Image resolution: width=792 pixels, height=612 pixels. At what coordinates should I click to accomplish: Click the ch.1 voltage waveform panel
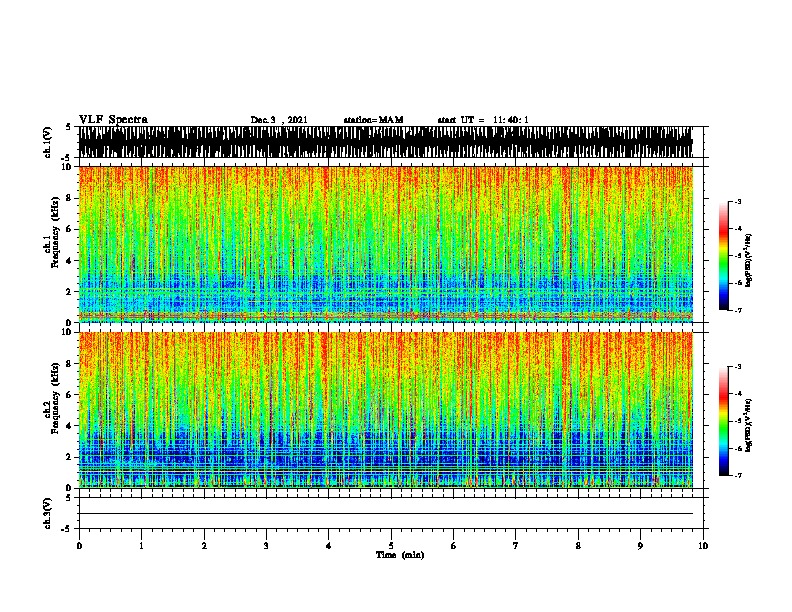385,142
